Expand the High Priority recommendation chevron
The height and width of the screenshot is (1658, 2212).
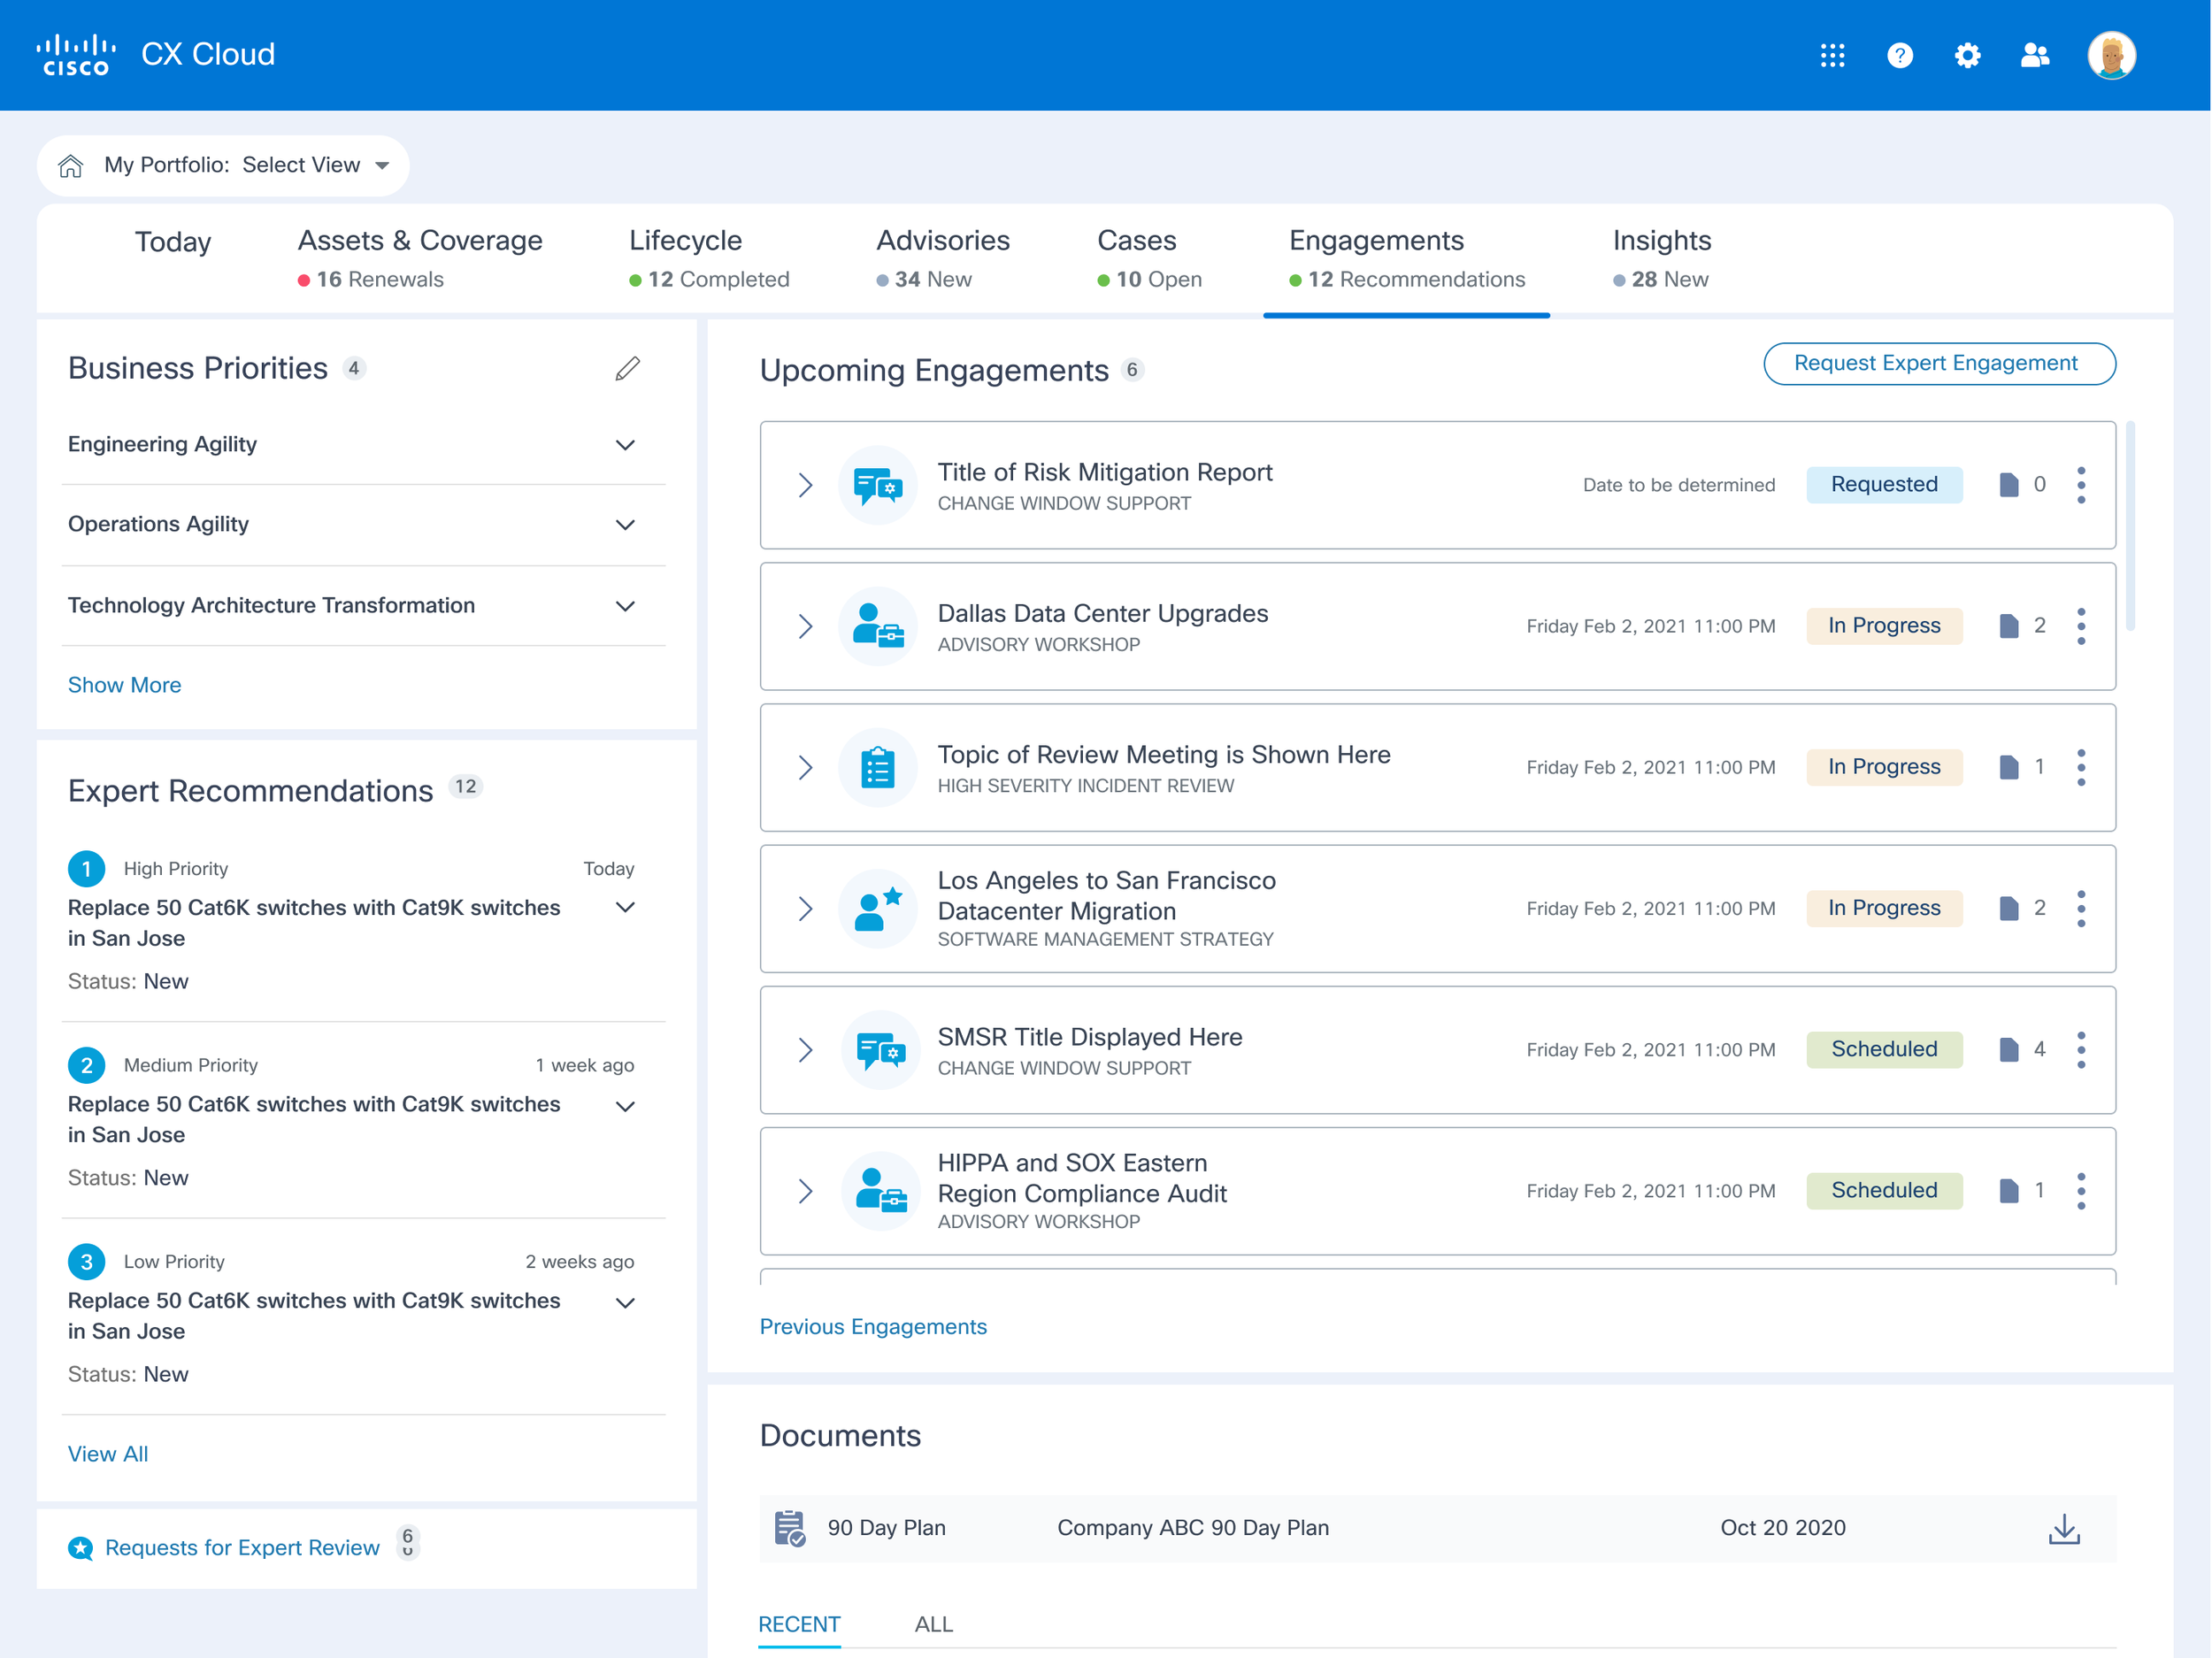click(625, 908)
